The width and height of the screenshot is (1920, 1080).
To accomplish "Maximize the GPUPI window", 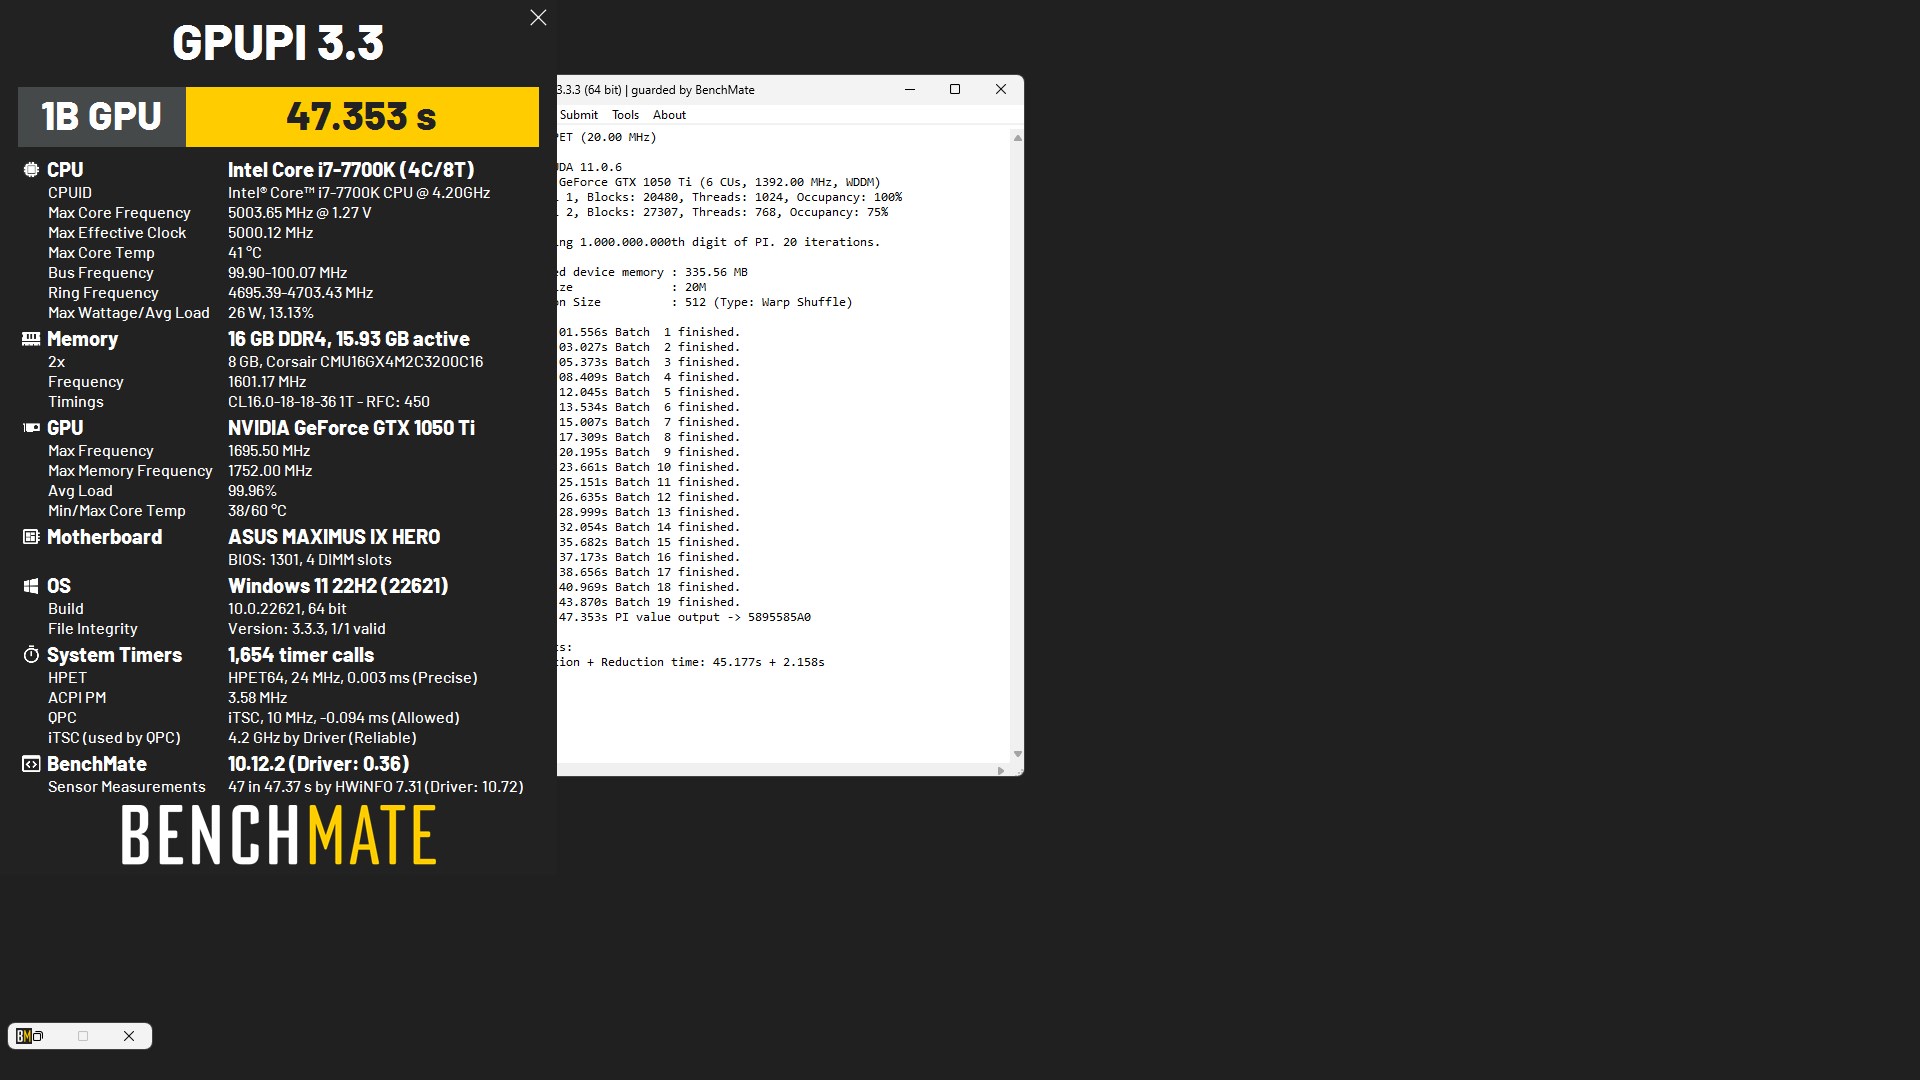I will 955,89.
